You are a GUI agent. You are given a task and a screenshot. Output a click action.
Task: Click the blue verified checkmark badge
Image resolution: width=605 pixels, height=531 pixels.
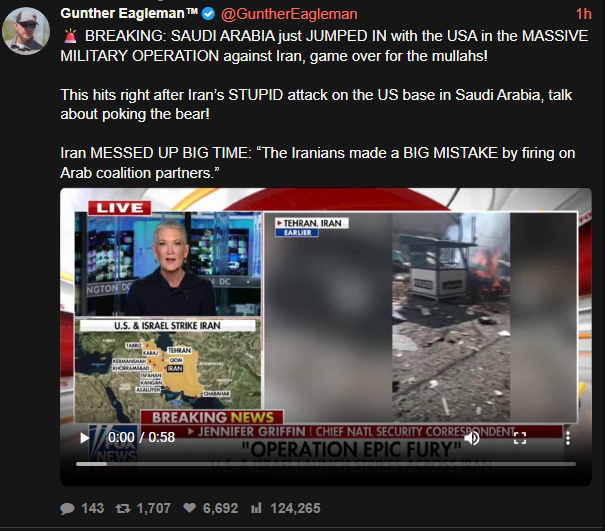tap(208, 14)
